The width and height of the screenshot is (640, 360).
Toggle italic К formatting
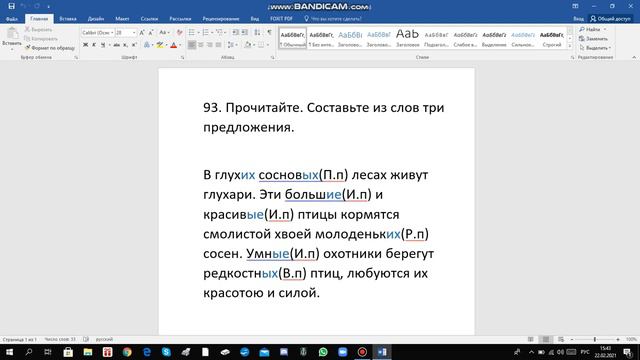coord(94,45)
